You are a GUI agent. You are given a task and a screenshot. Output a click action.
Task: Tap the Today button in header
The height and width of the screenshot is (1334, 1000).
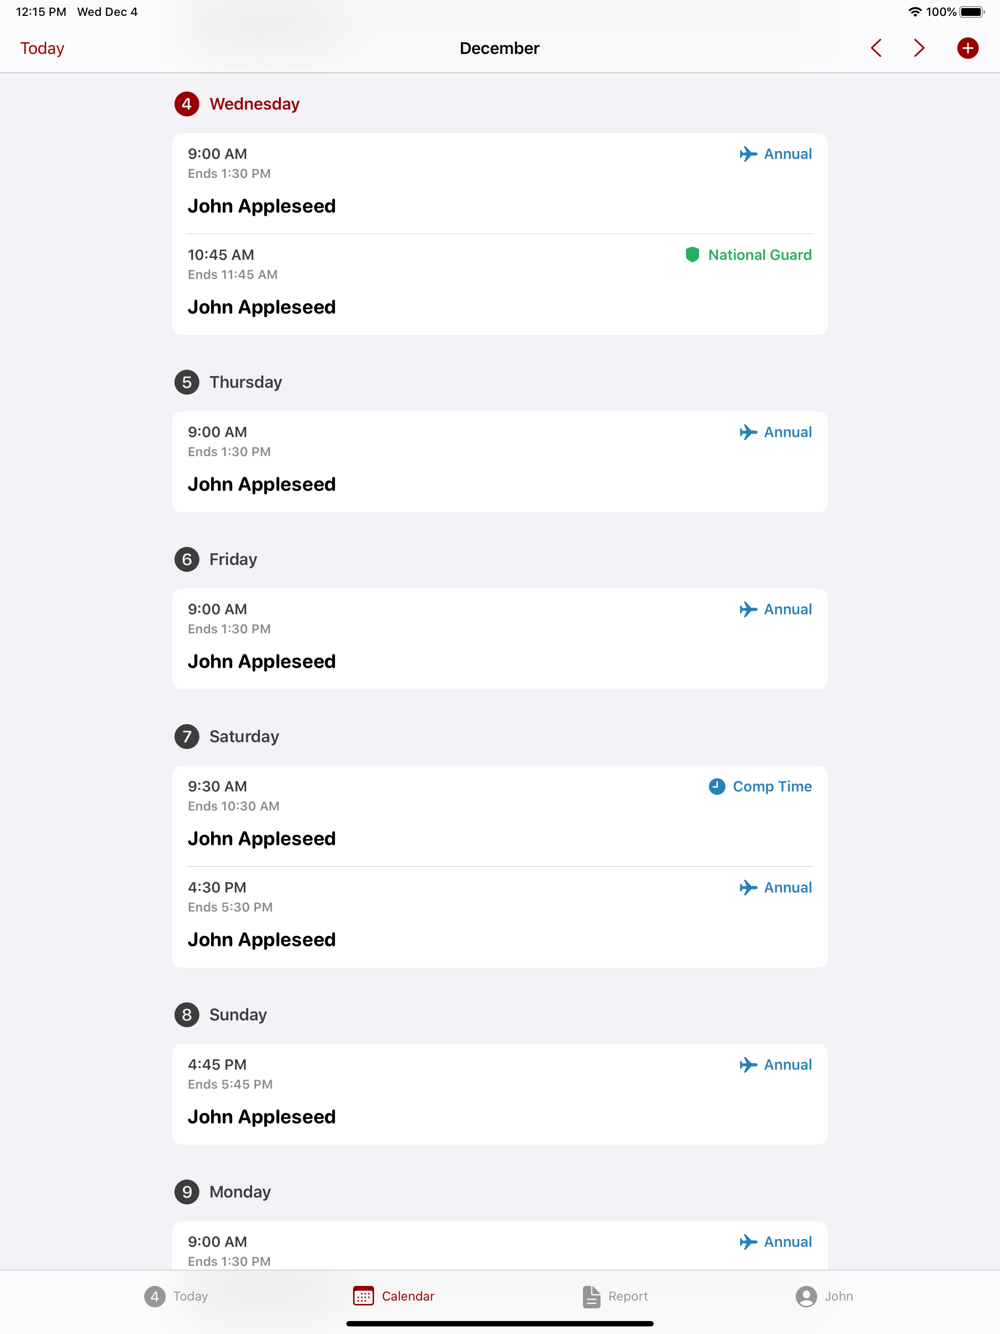(42, 48)
